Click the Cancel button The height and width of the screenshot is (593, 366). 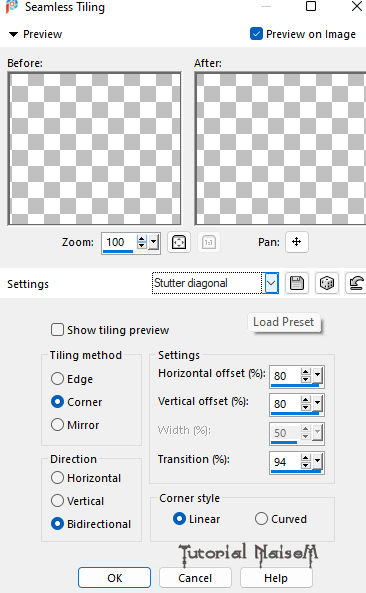195,577
